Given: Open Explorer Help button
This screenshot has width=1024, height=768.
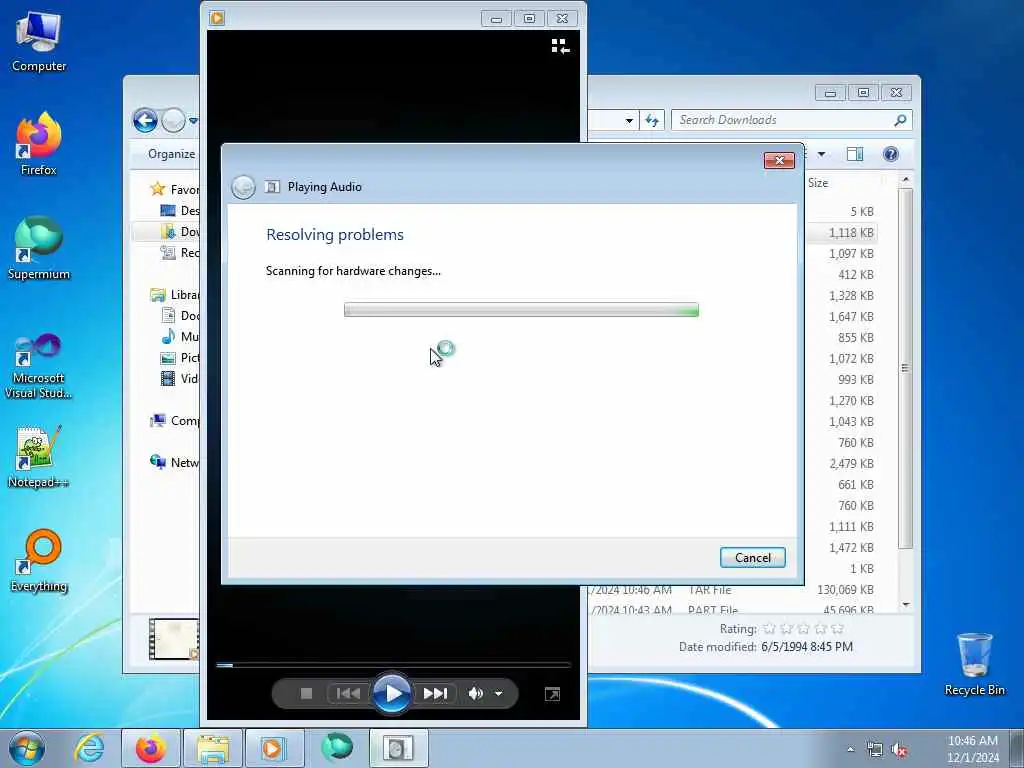Looking at the screenshot, I should [x=891, y=154].
